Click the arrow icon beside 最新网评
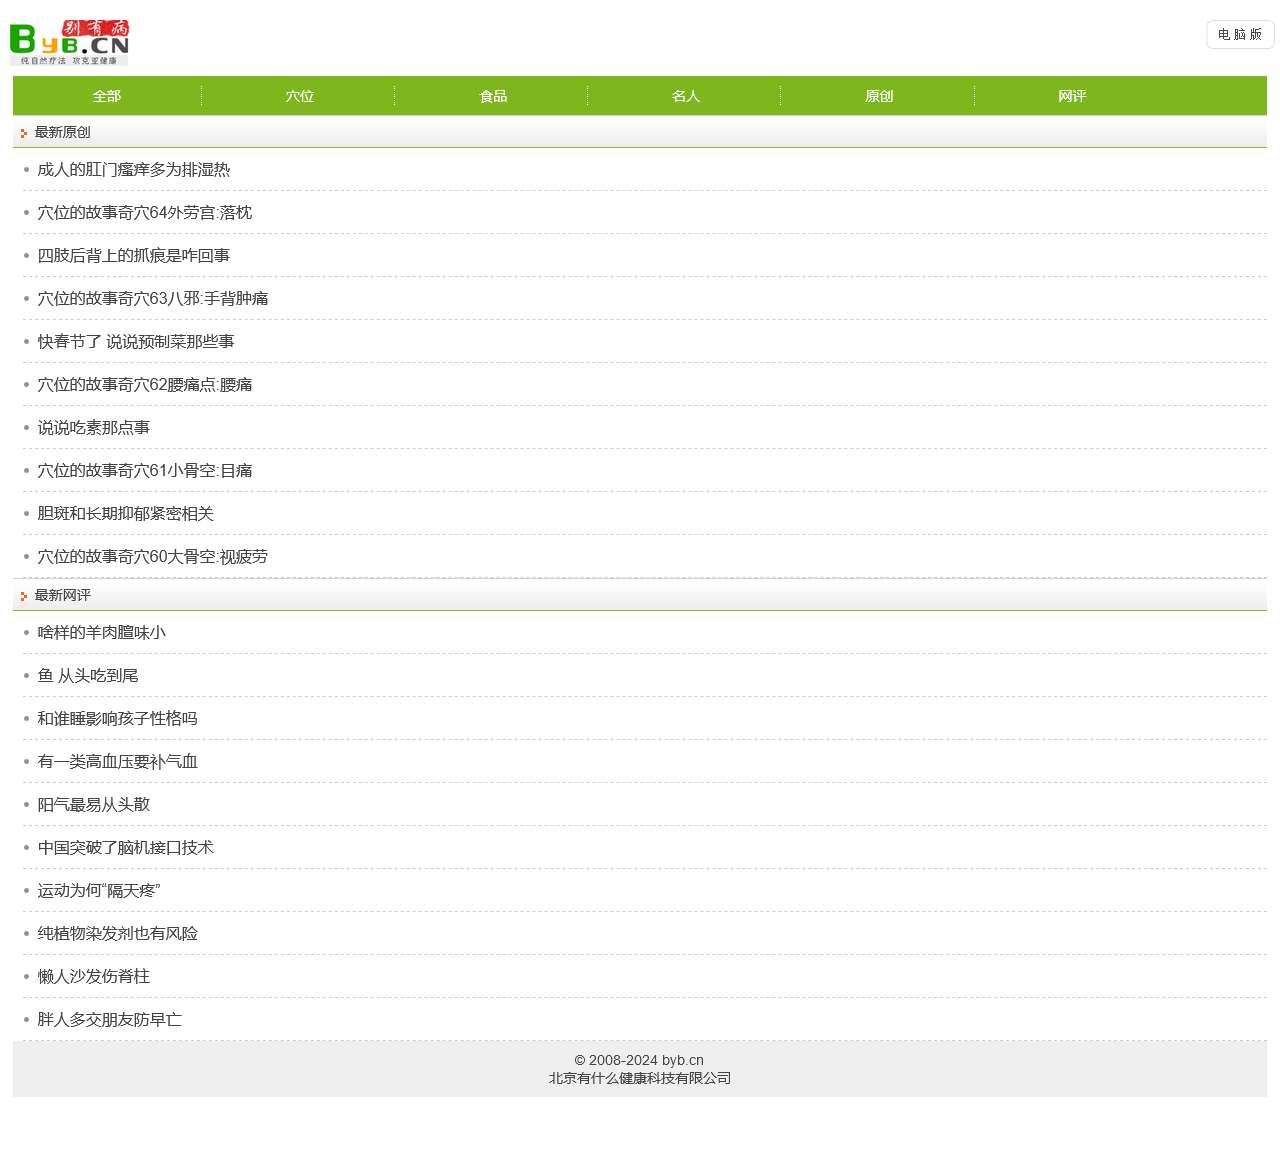Image resolution: width=1280 pixels, height=1167 pixels. tap(23, 596)
